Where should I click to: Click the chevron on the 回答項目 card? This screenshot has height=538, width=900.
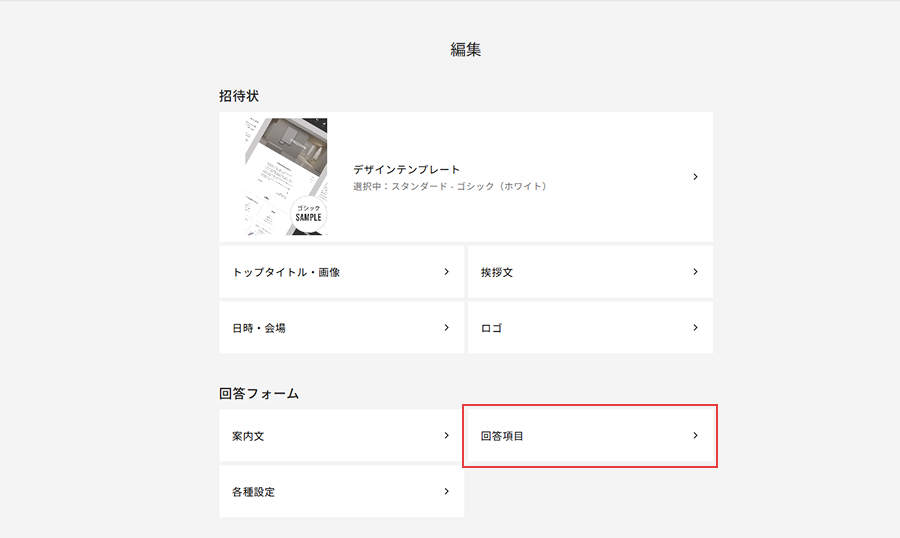point(695,436)
